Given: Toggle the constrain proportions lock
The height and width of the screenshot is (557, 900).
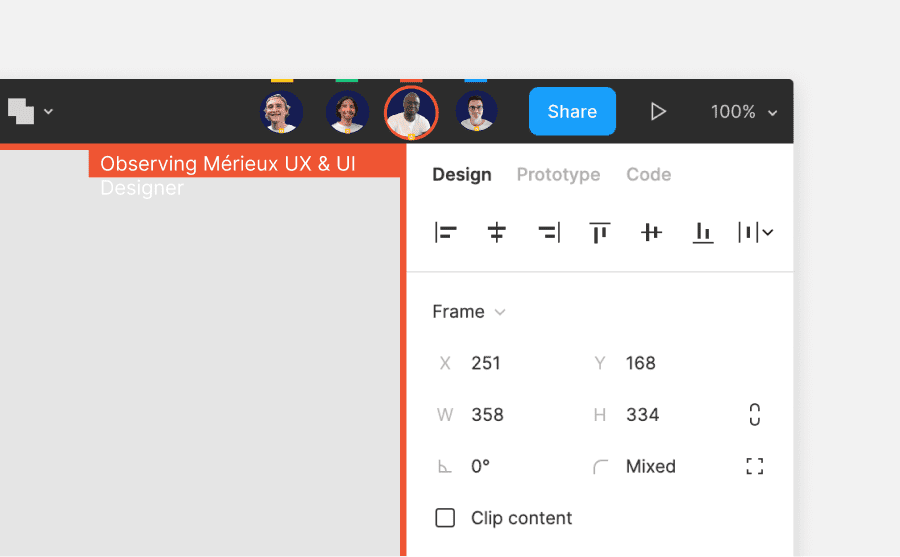Looking at the screenshot, I should [x=755, y=415].
